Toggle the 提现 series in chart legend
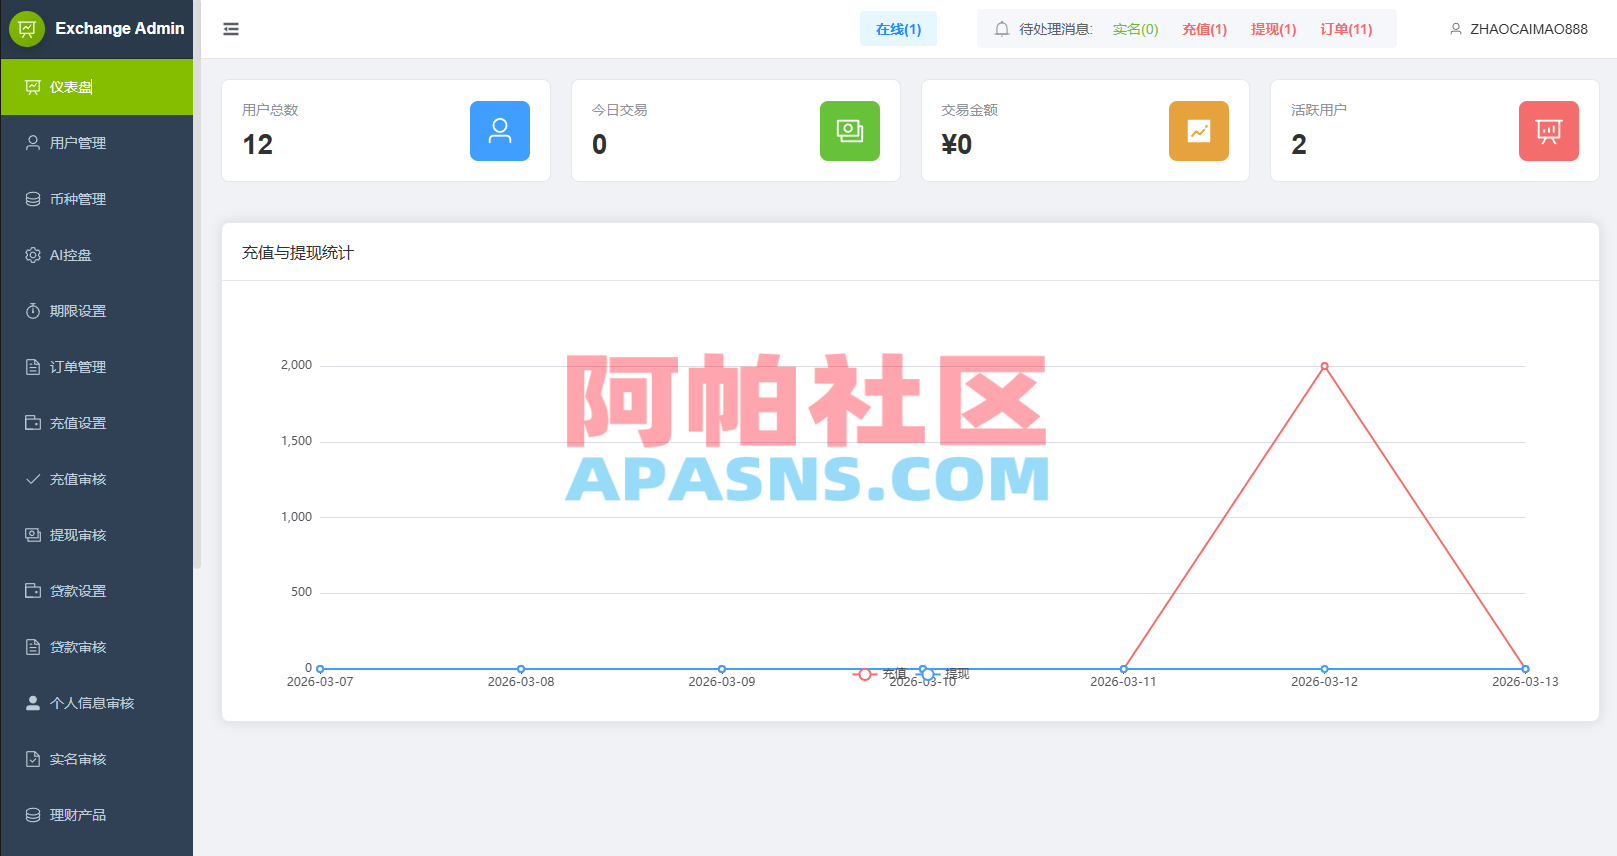The height and width of the screenshot is (856, 1617). (x=943, y=674)
